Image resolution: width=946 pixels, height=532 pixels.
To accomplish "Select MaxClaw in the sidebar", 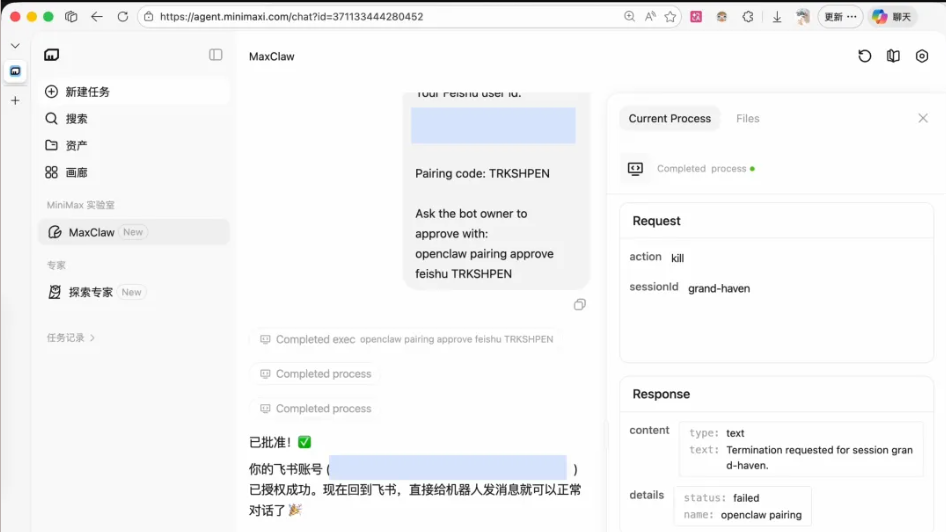I will point(92,232).
